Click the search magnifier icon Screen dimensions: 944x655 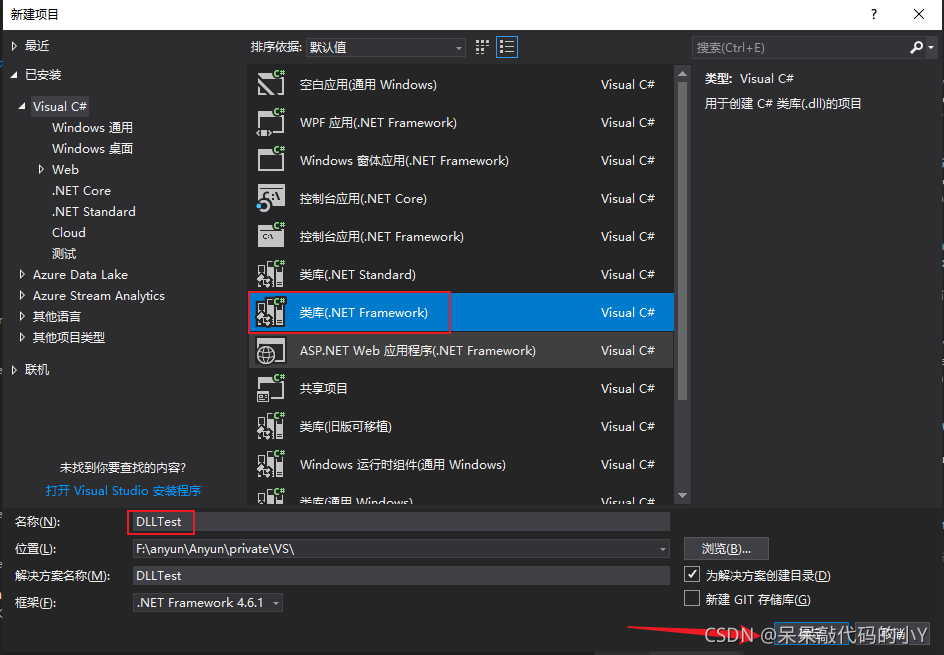(916, 47)
